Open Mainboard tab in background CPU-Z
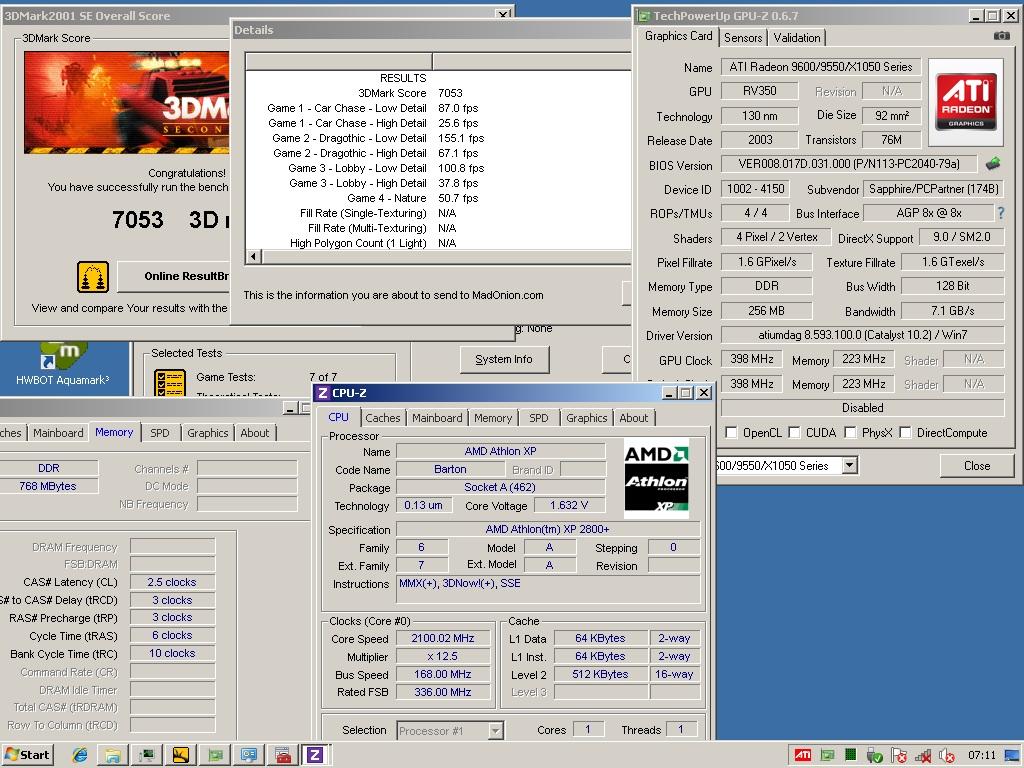The width and height of the screenshot is (1024, 768). (58, 433)
